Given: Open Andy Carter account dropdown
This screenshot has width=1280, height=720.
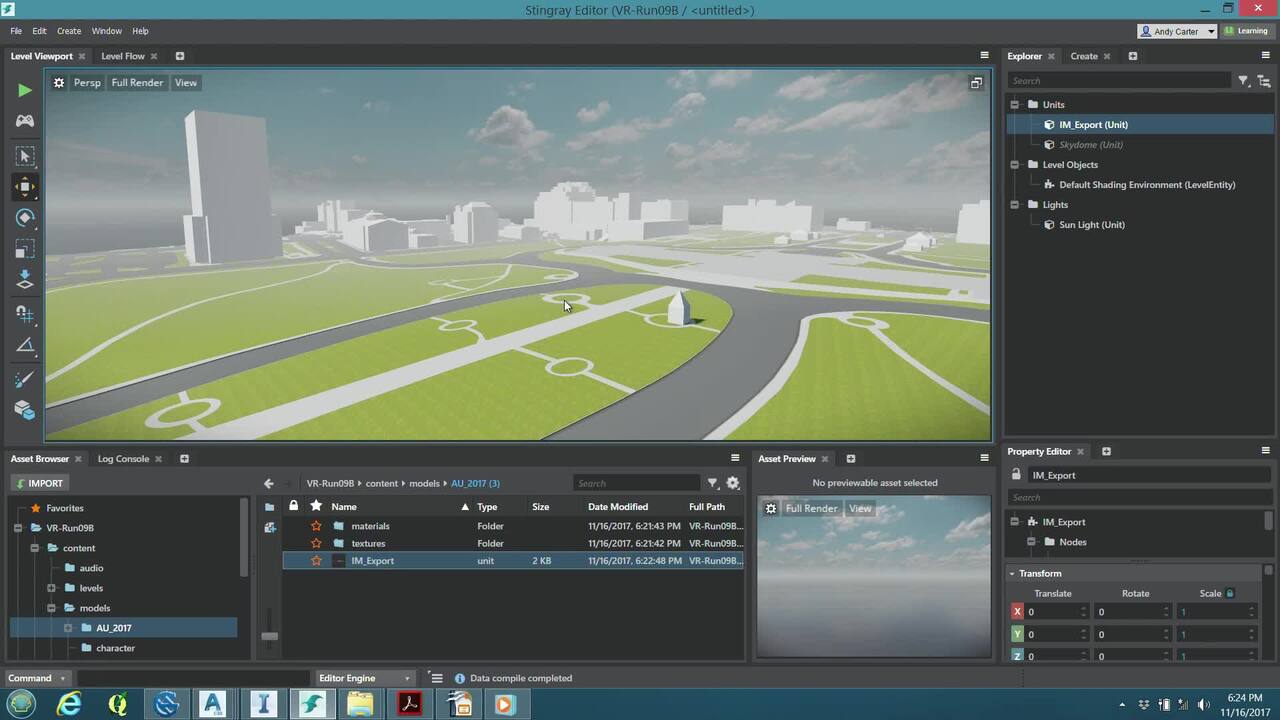Looking at the screenshot, I should pos(1177,31).
